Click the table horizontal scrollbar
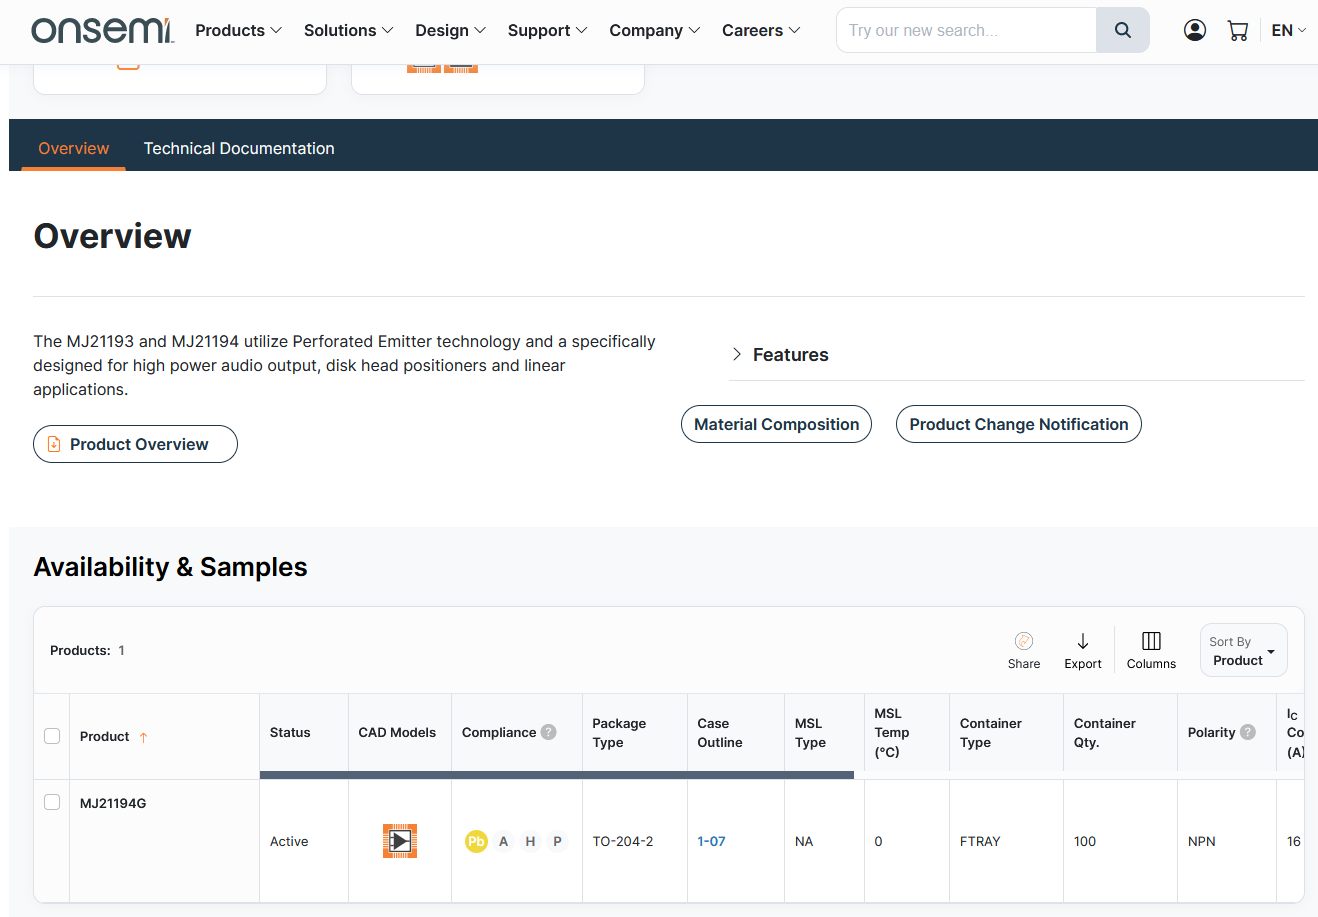The height and width of the screenshot is (917, 1318). (x=556, y=775)
